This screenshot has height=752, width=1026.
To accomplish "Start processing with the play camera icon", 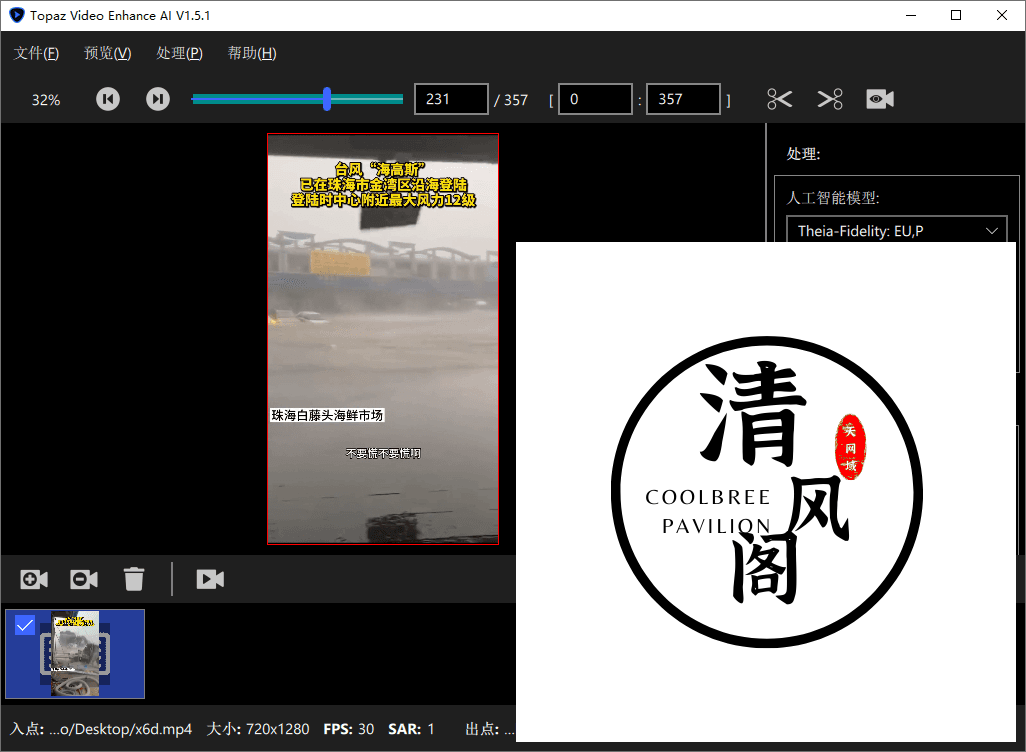I will (x=210, y=579).
